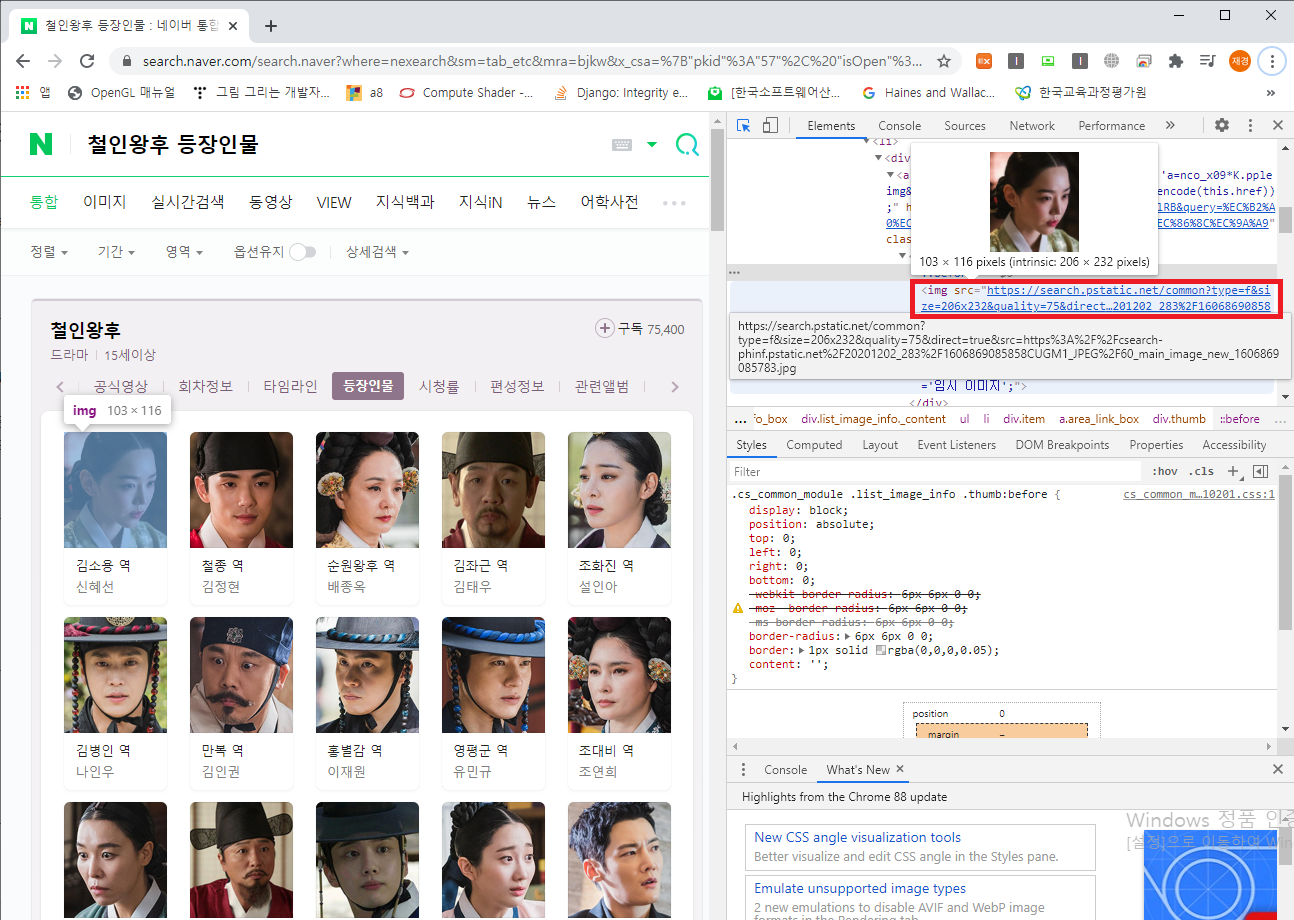Click the Naver search query text box
This screenshot has height=920, width=1294.
point(340,145)
